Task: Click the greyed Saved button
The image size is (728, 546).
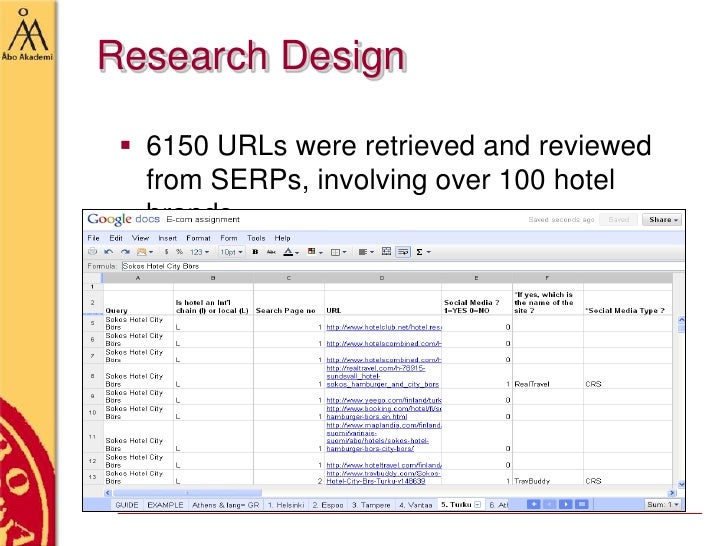Action: pos(618,220)
